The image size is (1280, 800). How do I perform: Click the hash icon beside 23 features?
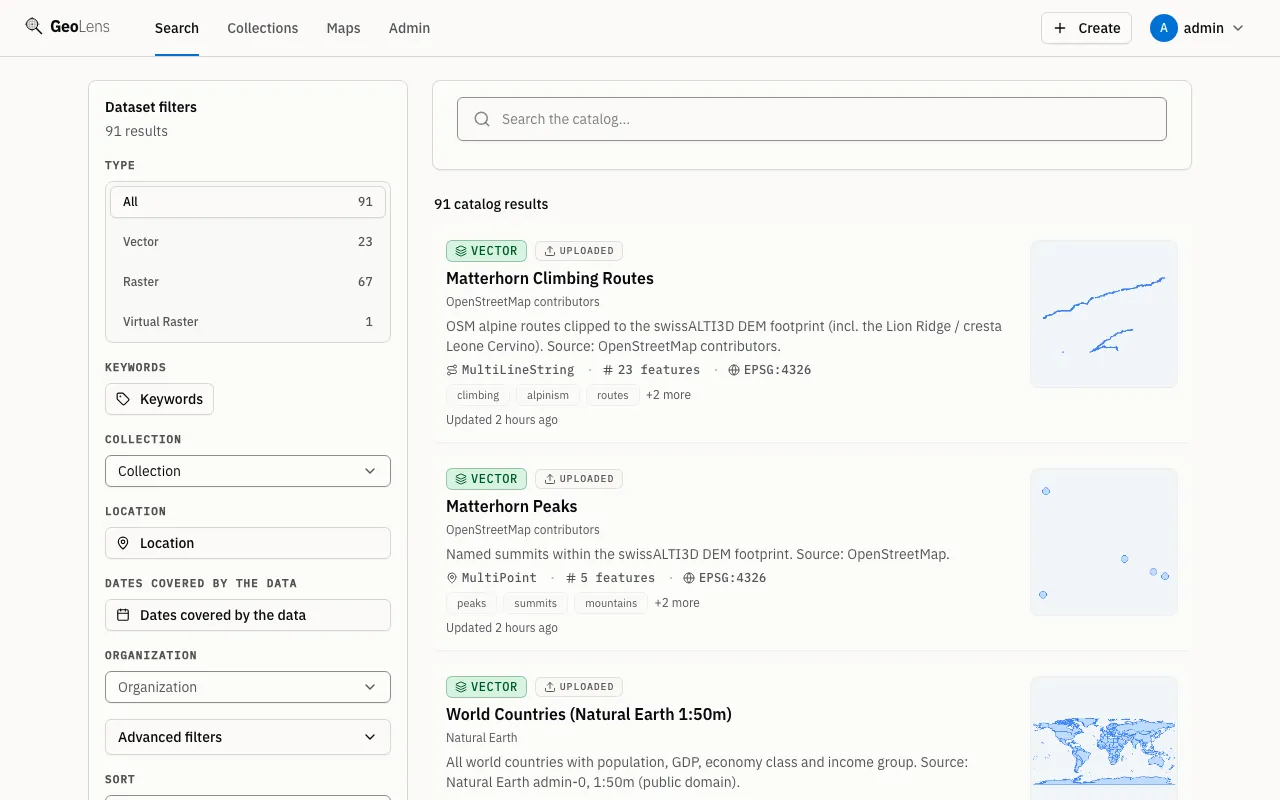click(608, 370)
